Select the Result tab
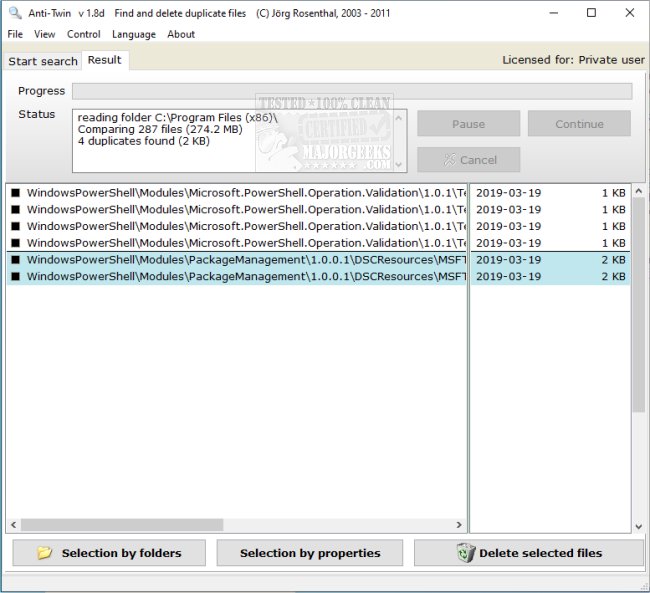This screenshot has height=593, width=650. pos(105,60)
